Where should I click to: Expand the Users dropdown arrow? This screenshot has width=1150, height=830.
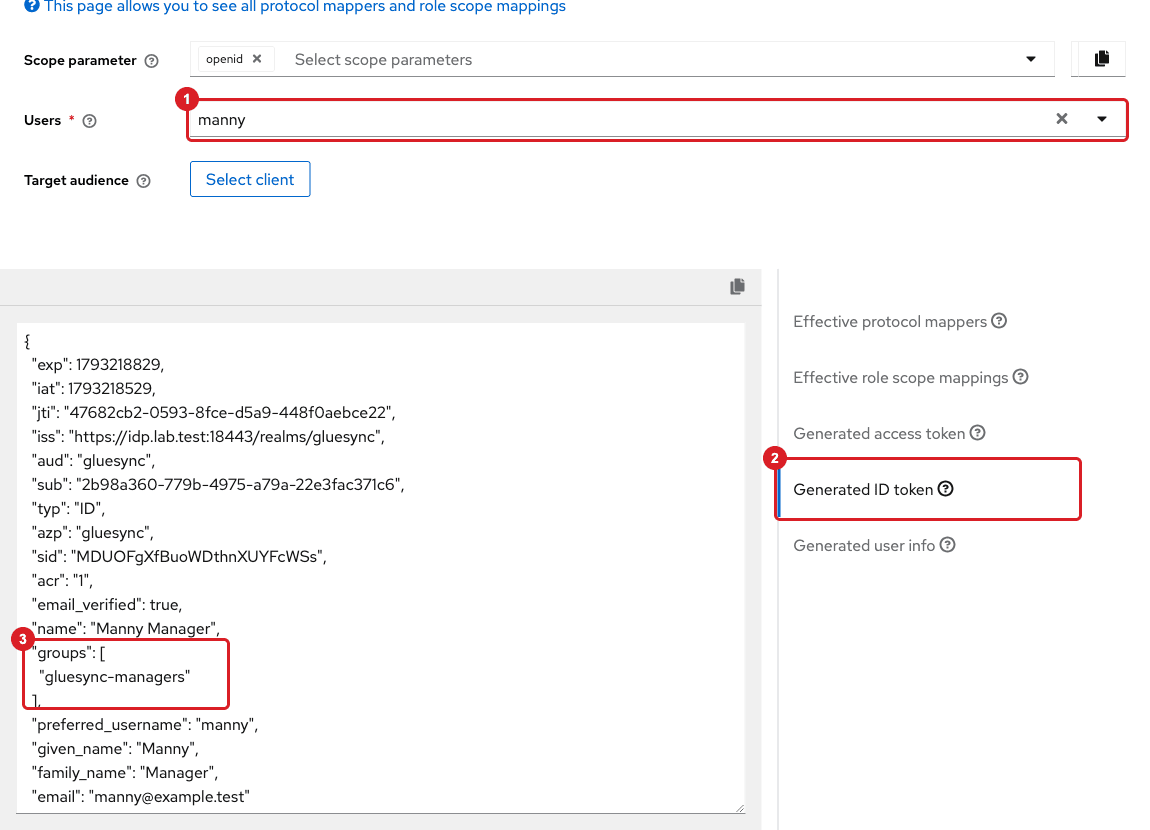pos(1102,119)
